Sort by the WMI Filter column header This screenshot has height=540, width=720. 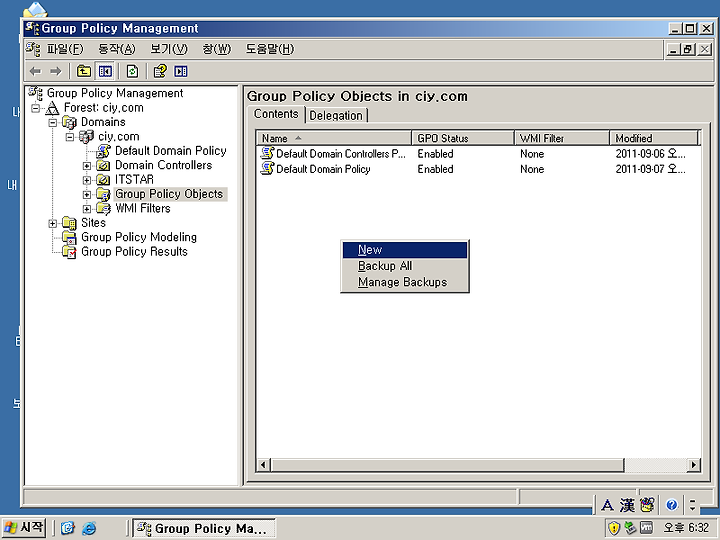pyautogui.click(x=562, y=138)
